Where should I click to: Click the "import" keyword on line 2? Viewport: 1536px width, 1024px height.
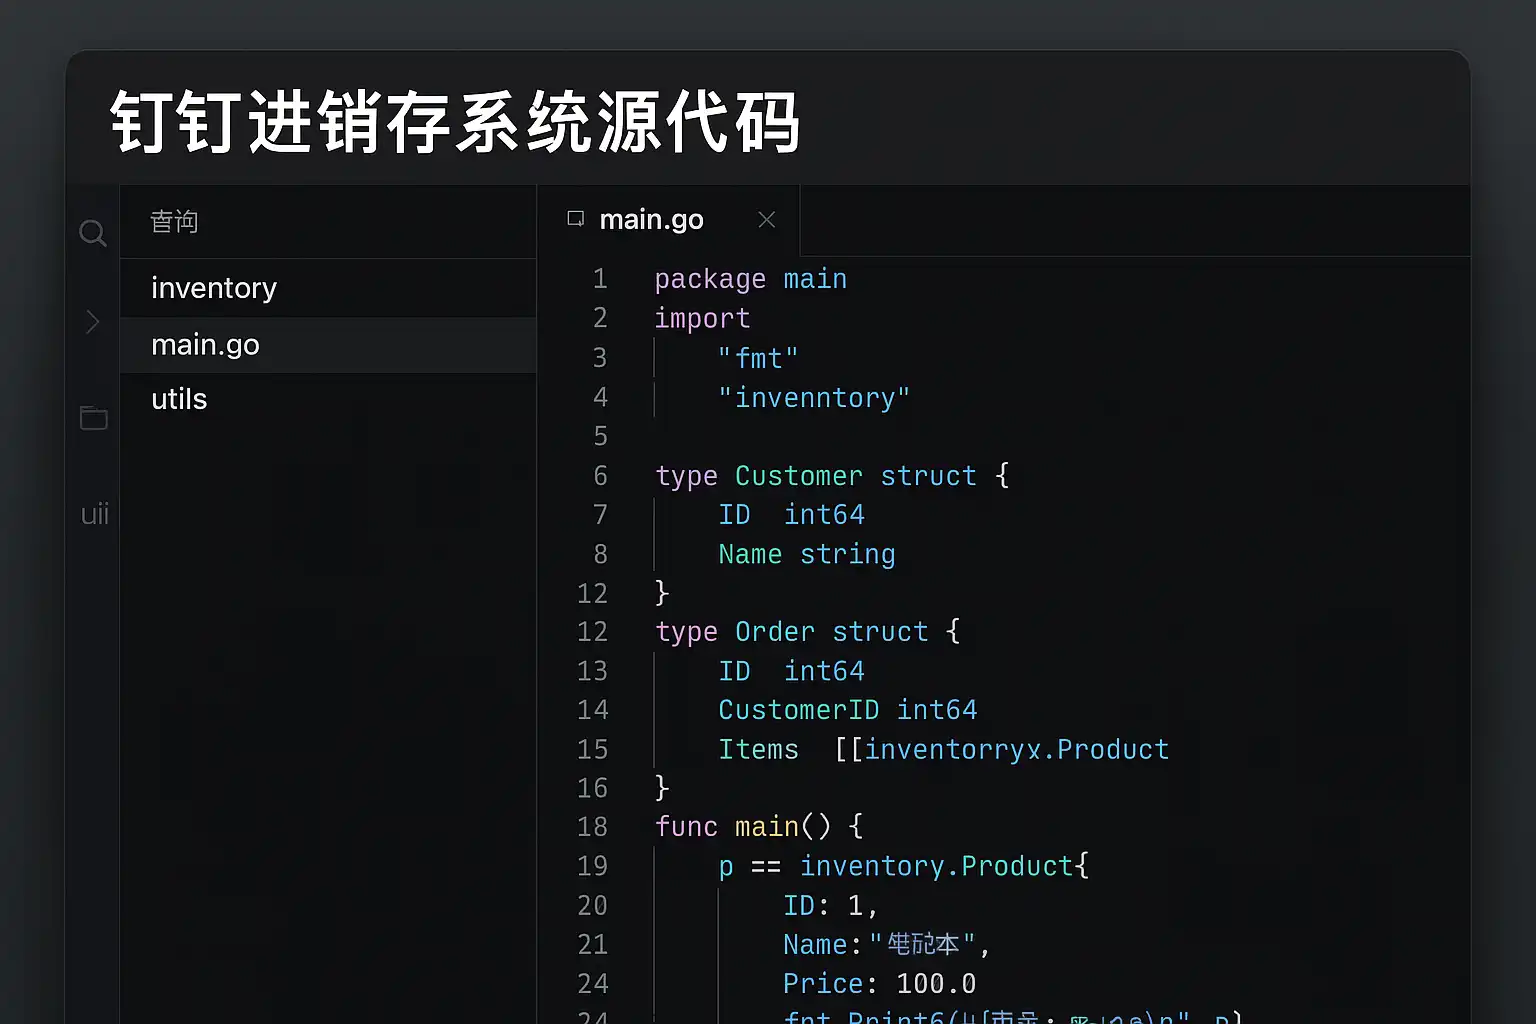coord(702,319)
